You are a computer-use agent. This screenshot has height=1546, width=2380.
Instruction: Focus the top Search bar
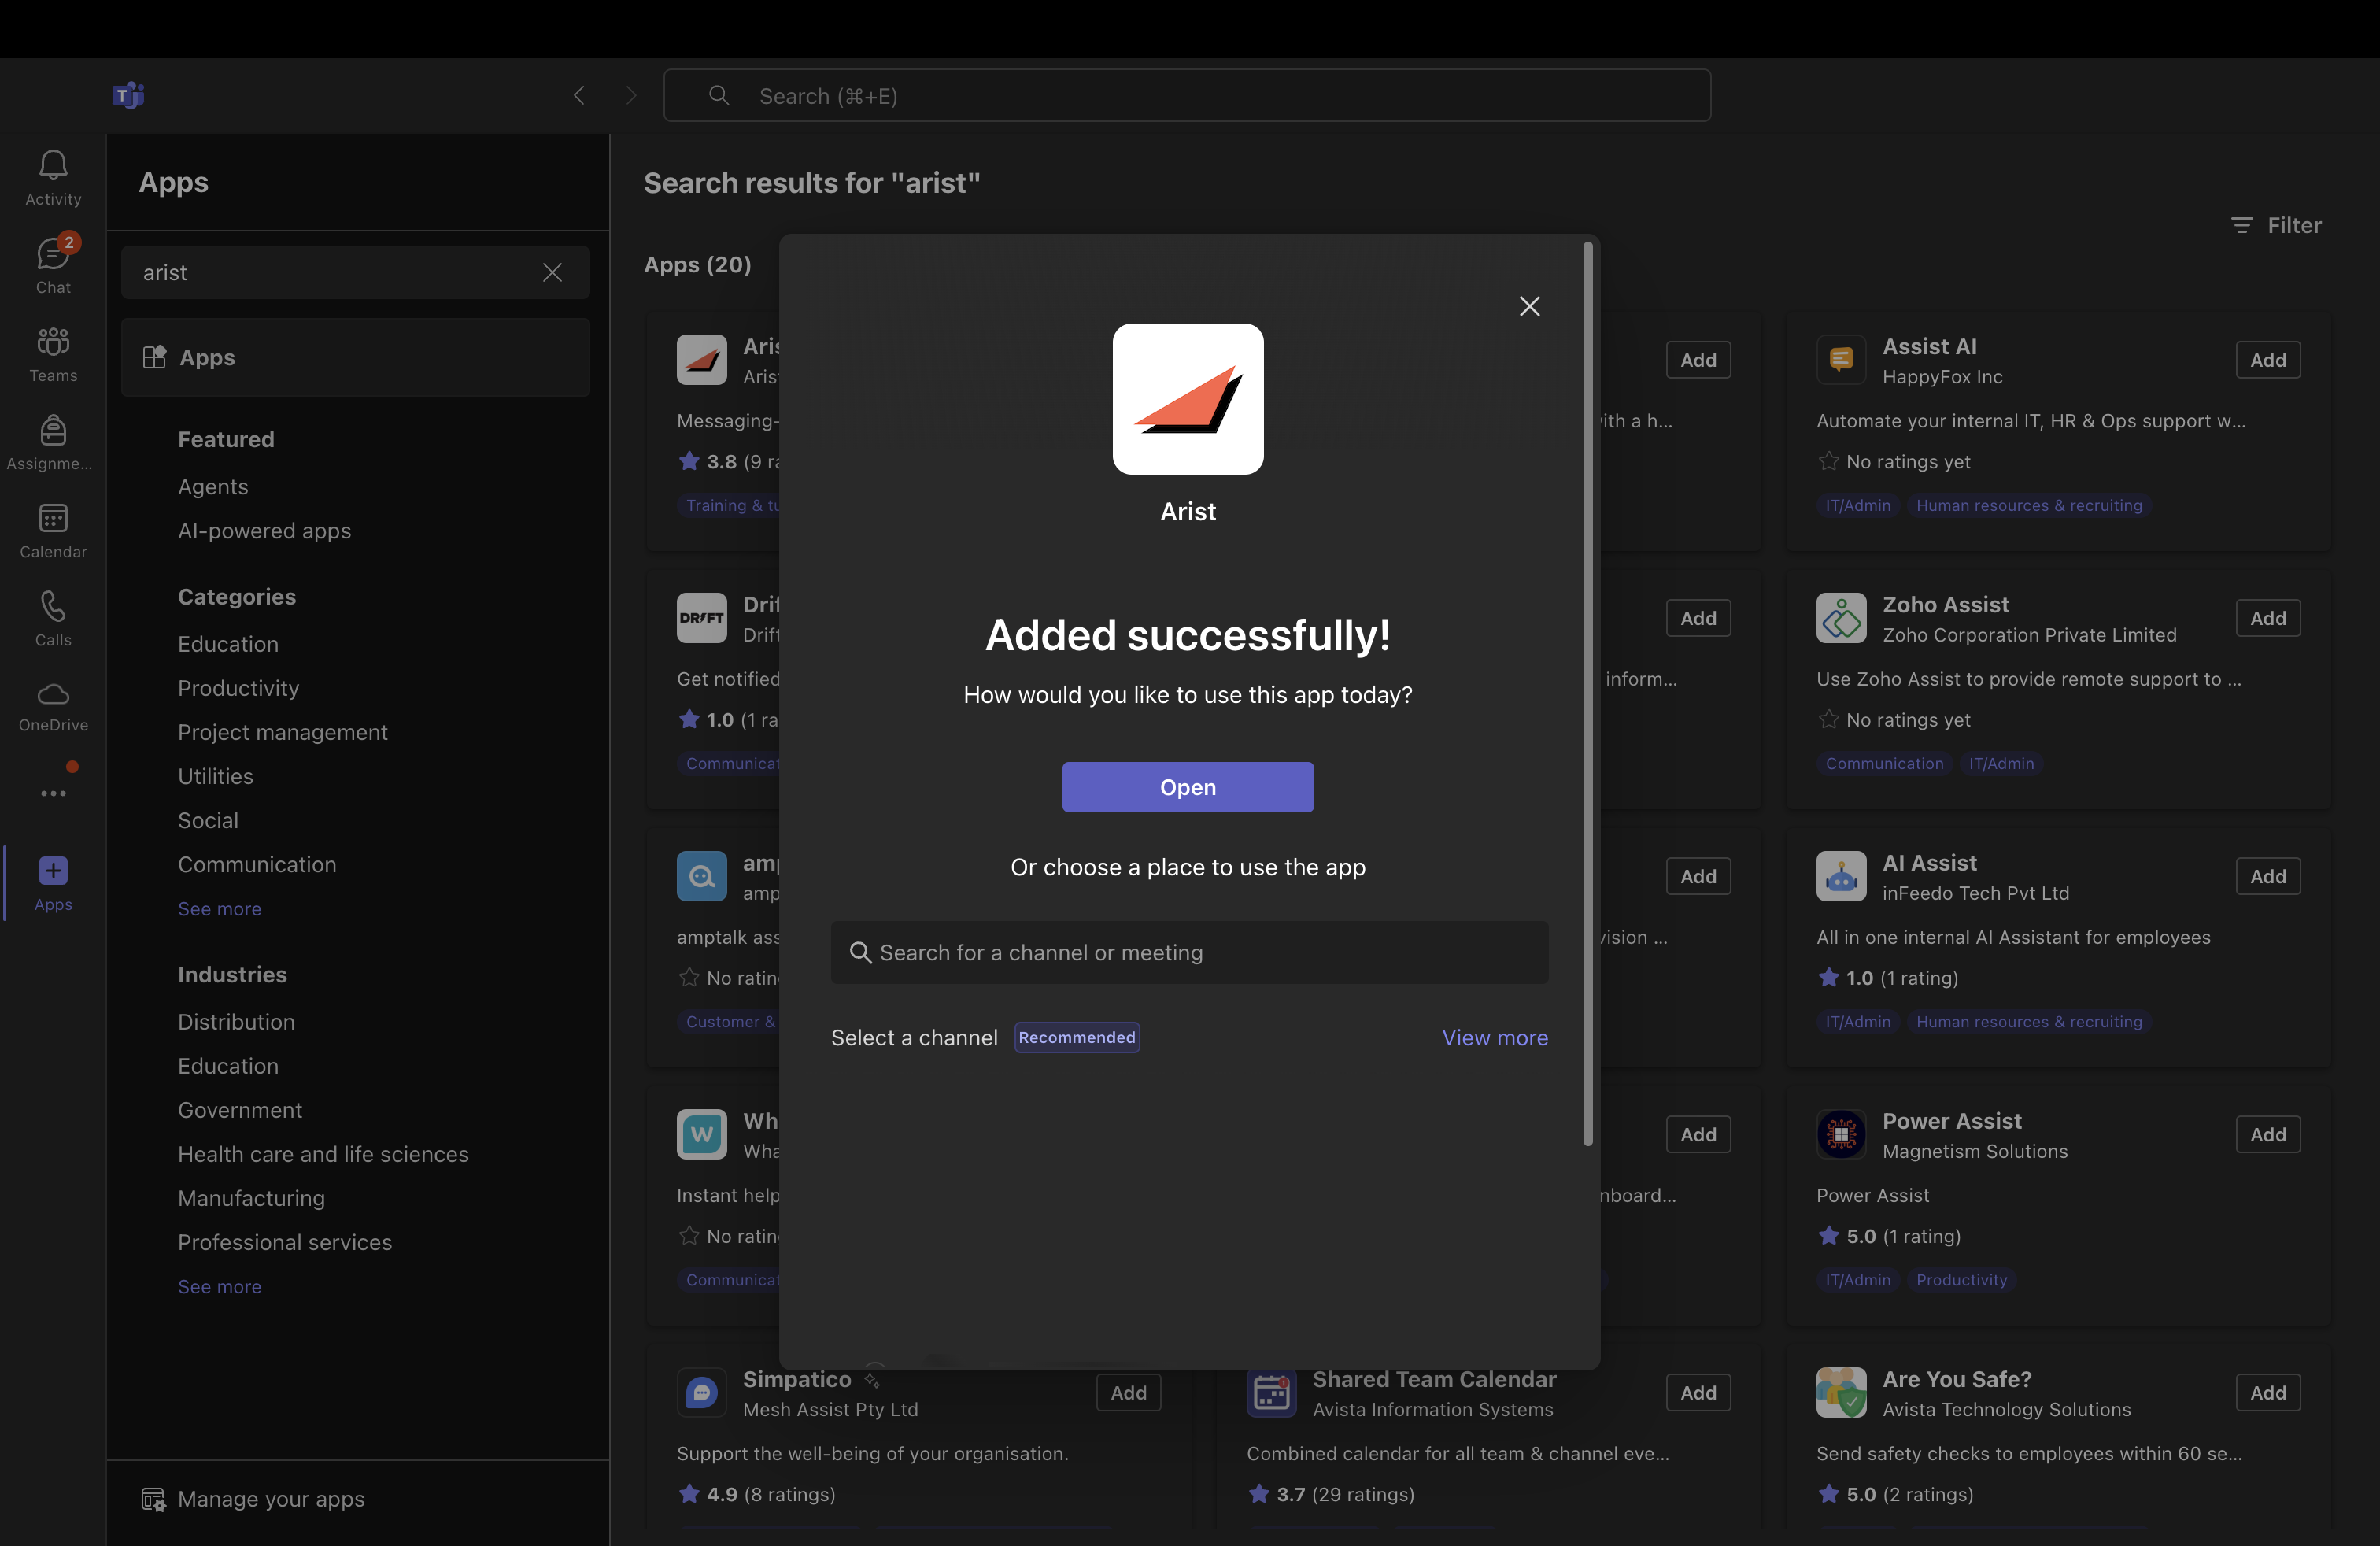coord(1187,95)
